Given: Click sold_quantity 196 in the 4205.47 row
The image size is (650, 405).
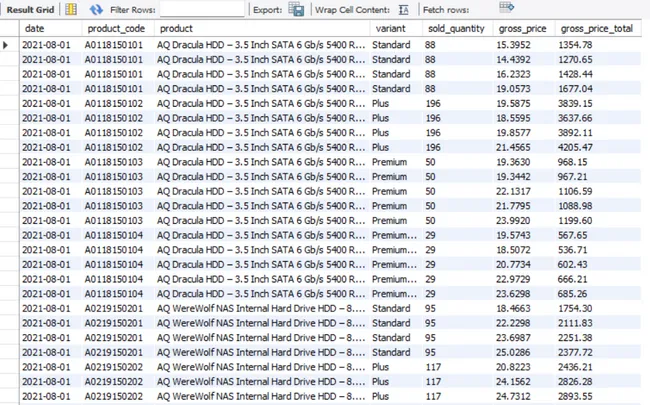Looking at the screenshot, I should (x=433, y=147).
